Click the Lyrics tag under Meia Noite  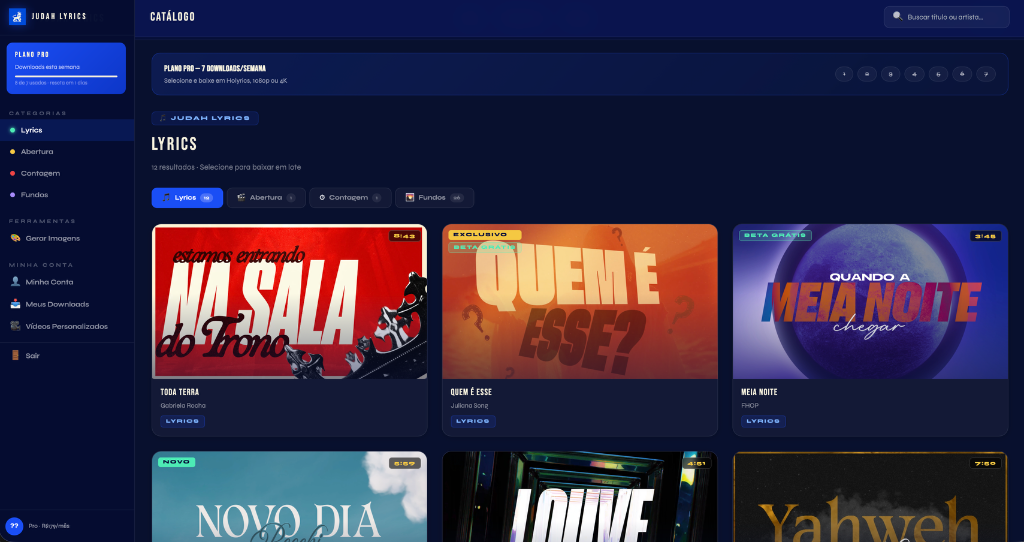(x=763, y=421)
